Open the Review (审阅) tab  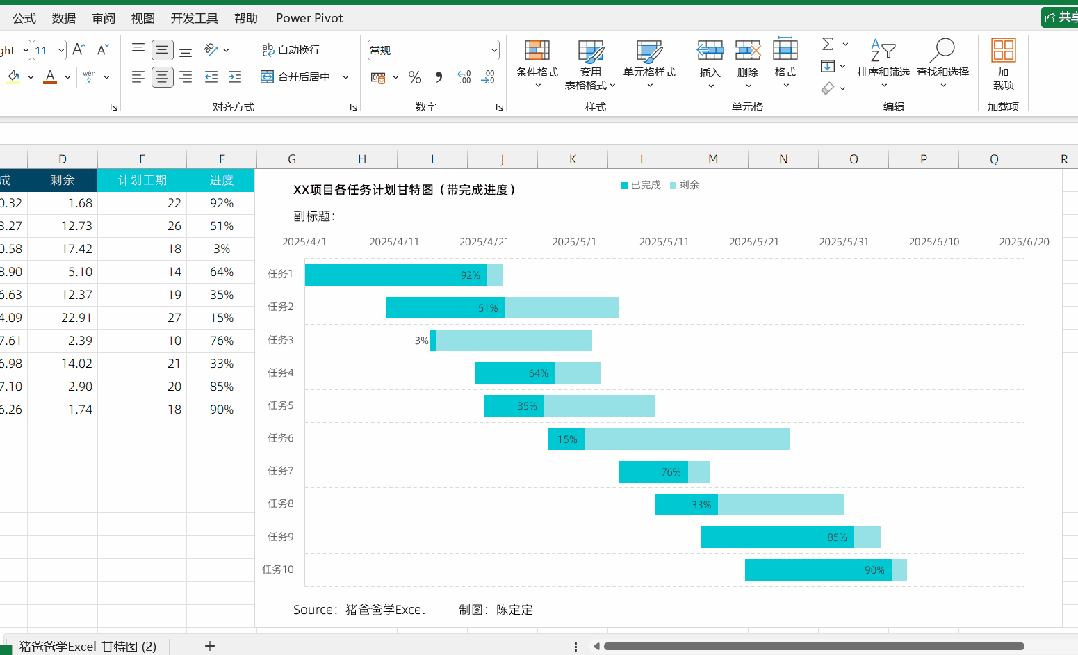click(x=104, y=18)
